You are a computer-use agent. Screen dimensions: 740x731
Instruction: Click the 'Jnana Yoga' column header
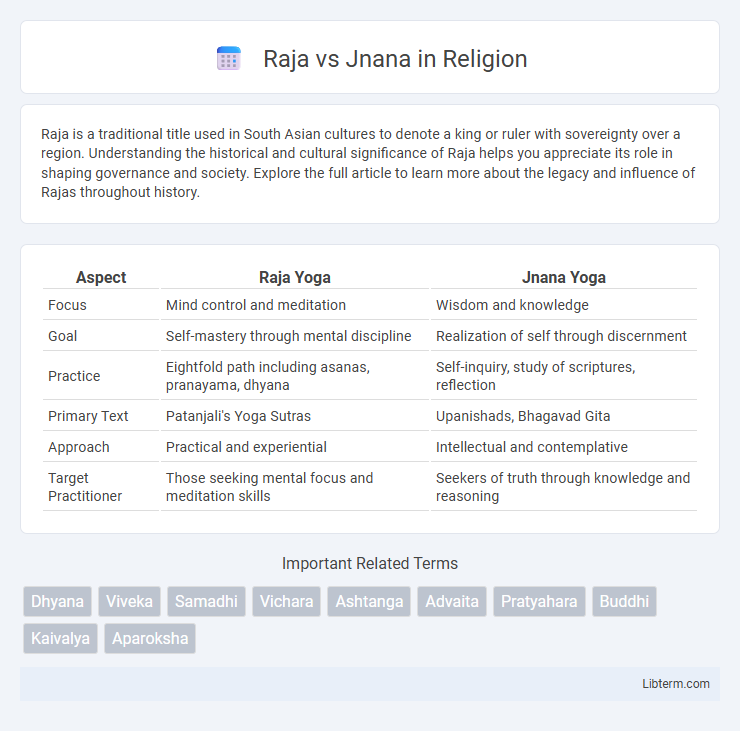click(564, 277)
